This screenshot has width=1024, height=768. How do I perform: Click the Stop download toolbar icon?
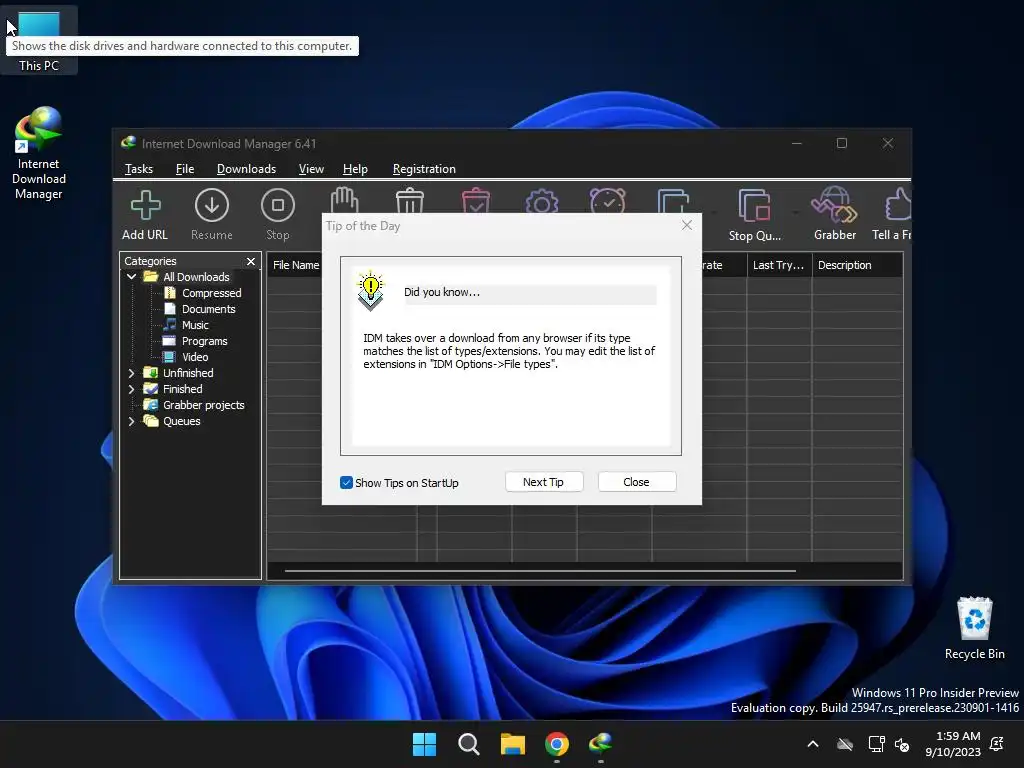tap(278, 205)
